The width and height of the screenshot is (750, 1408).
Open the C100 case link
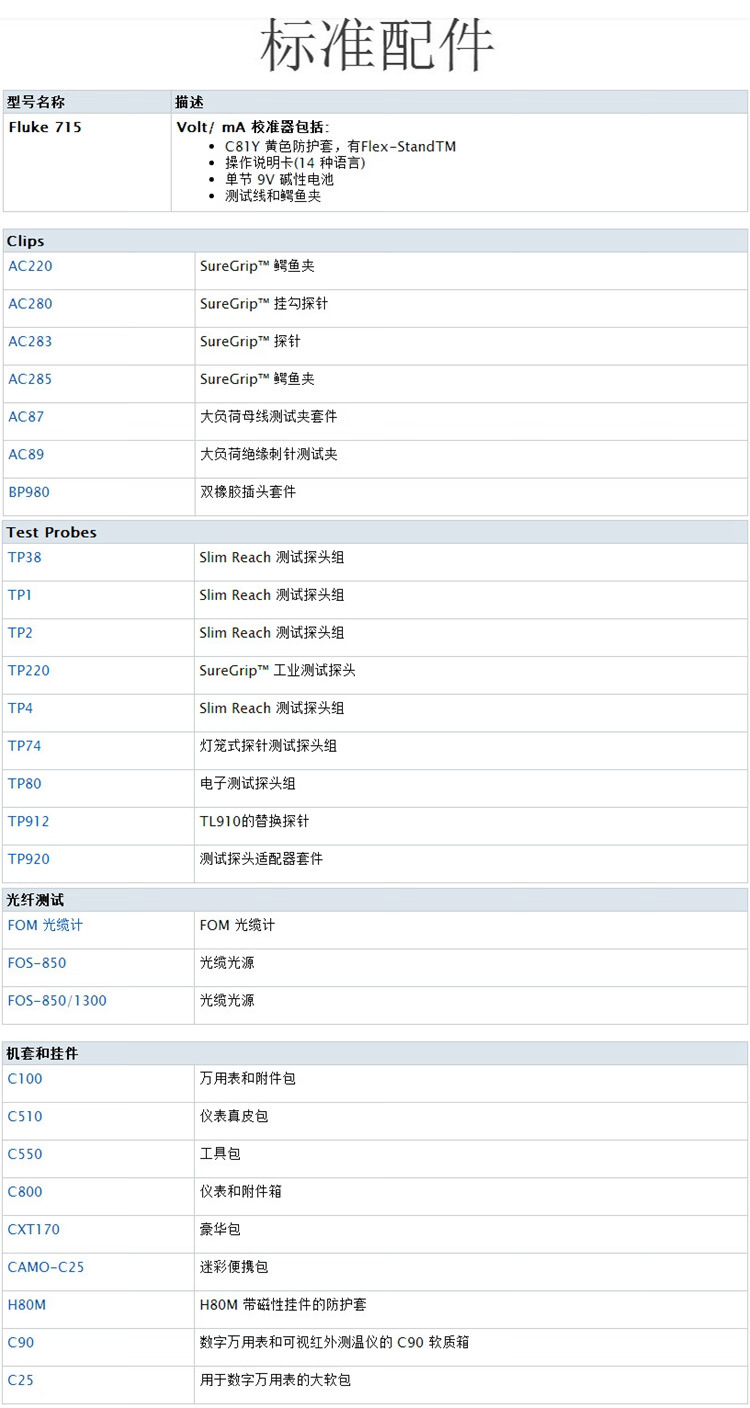coord(25,1079)
